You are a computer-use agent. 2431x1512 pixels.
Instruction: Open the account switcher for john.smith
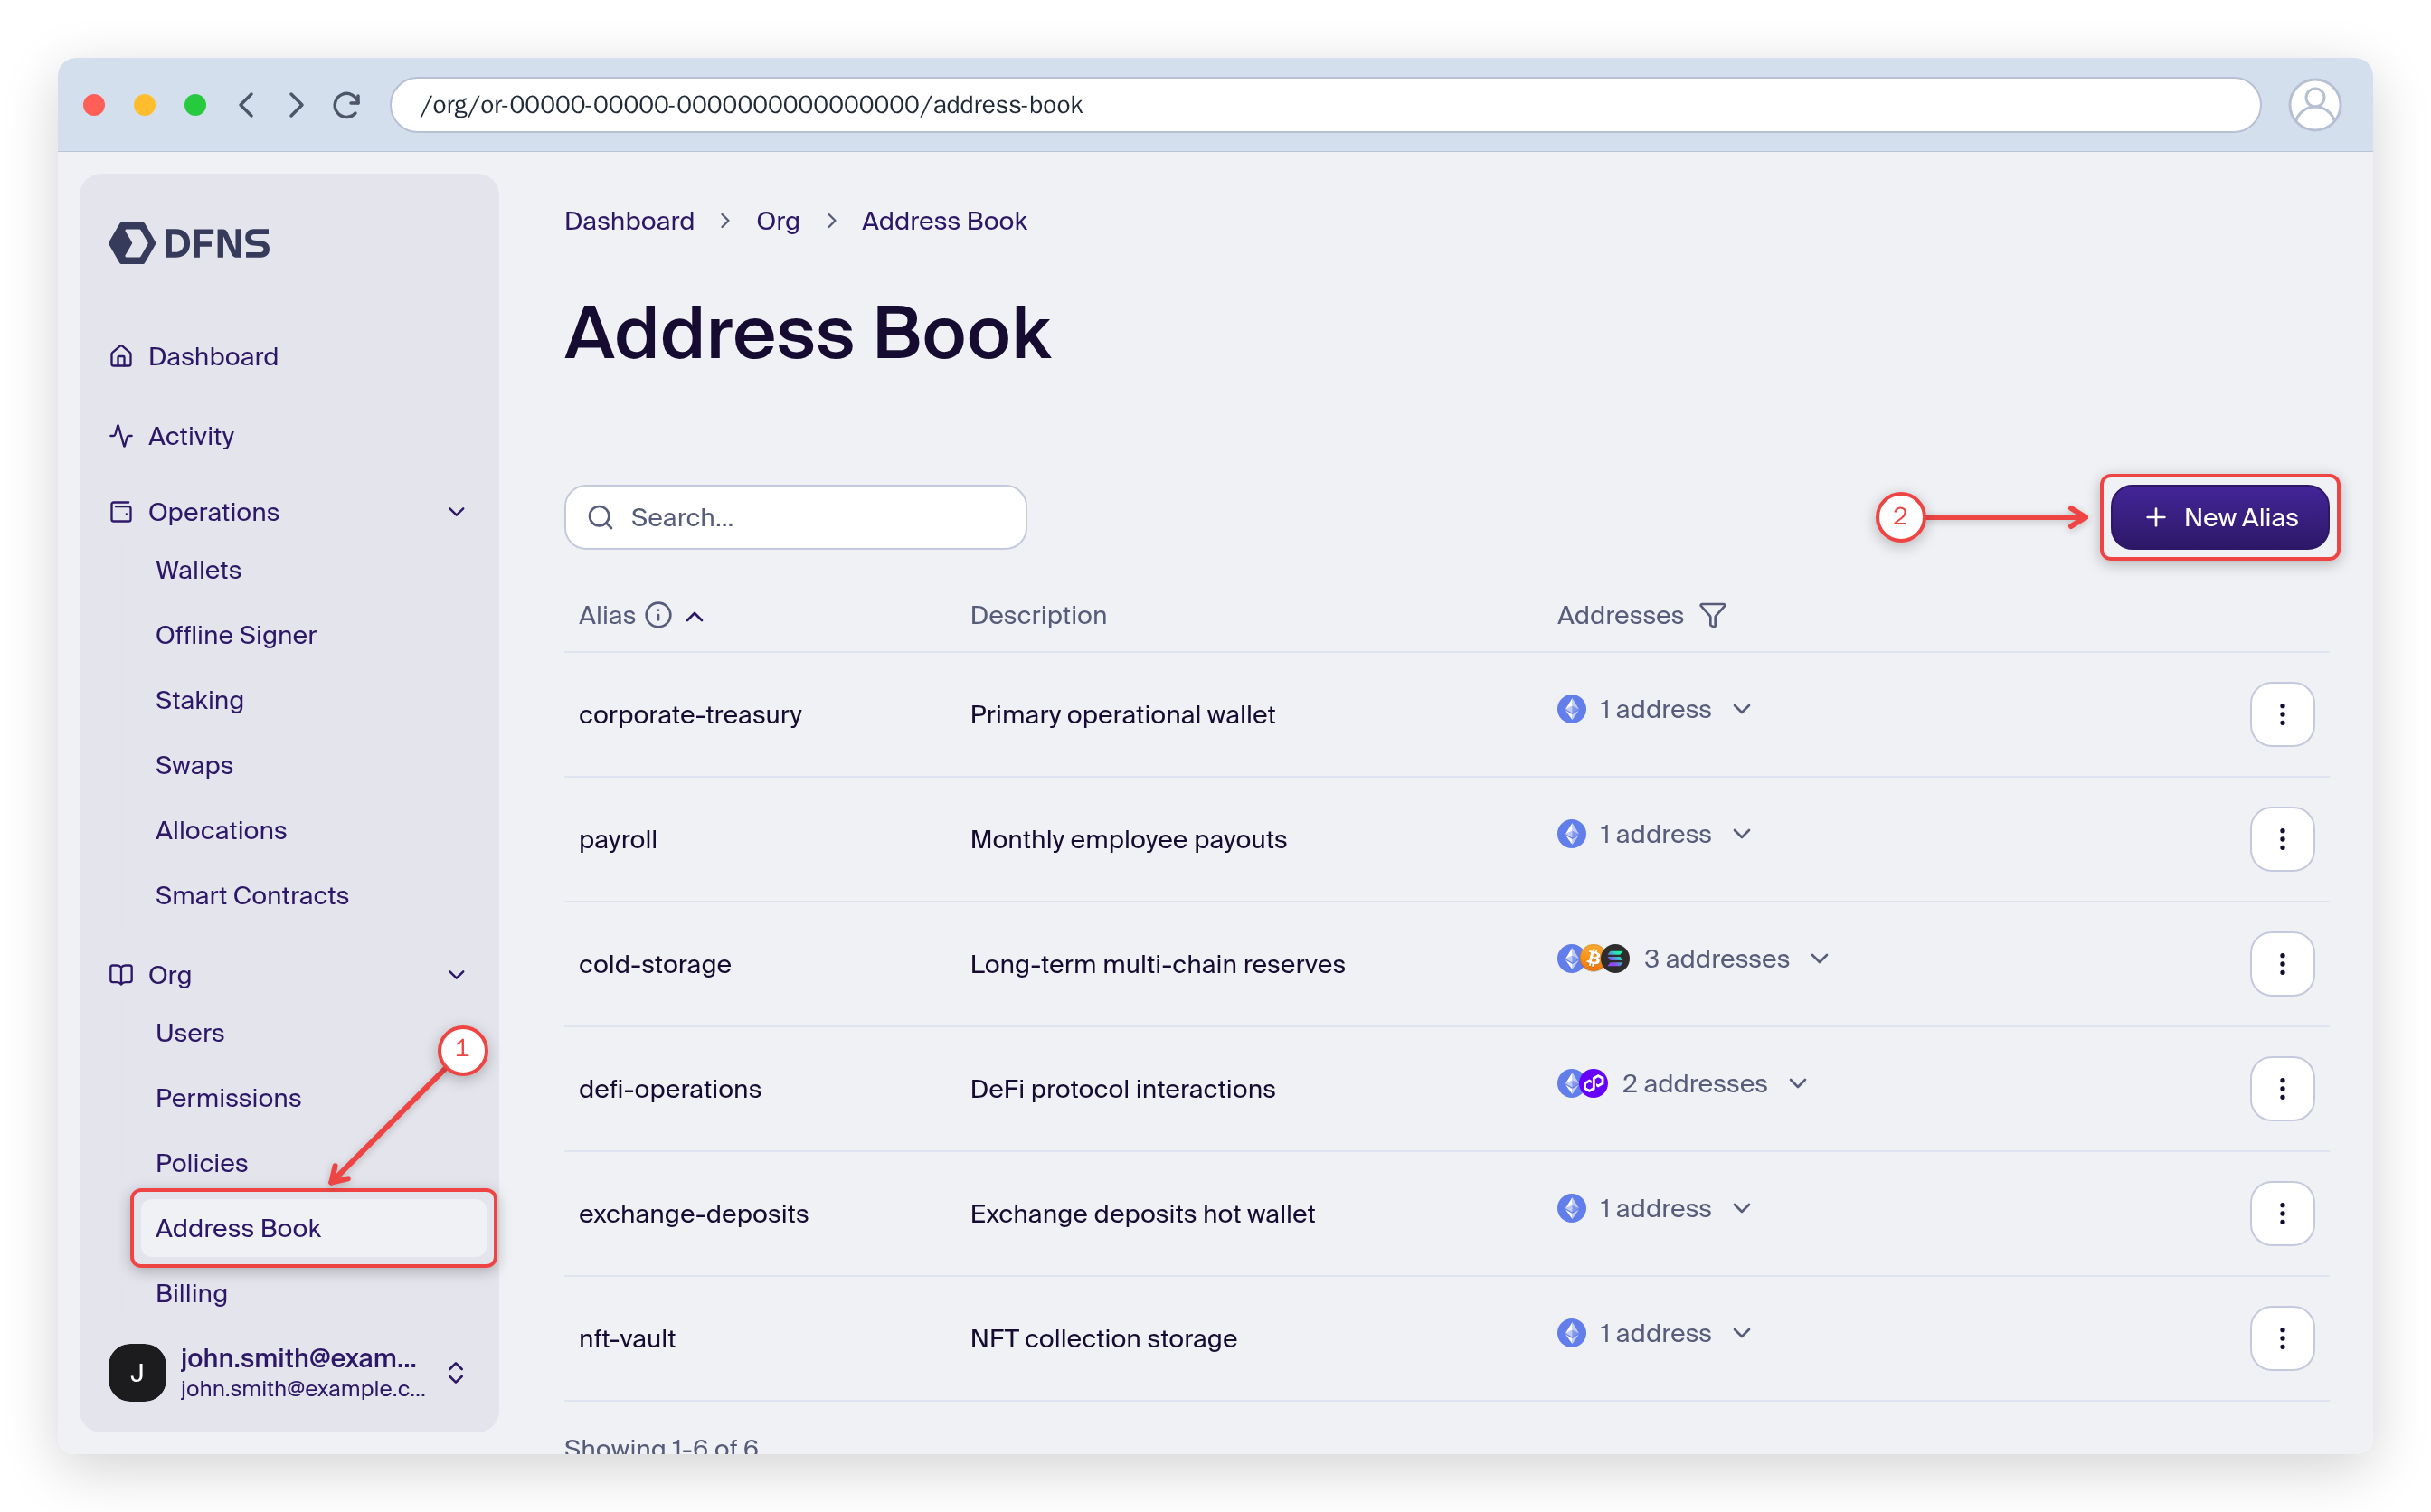(x=456, y=1373)
